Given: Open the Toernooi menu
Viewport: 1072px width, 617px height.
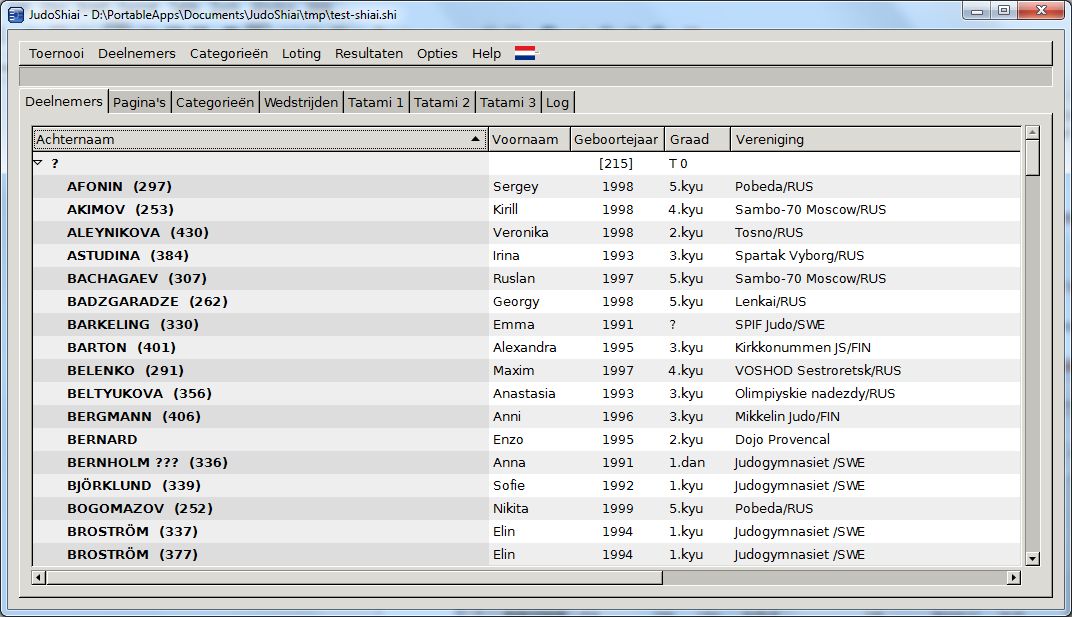Looking at the screenshot, I should pos(56,54).
